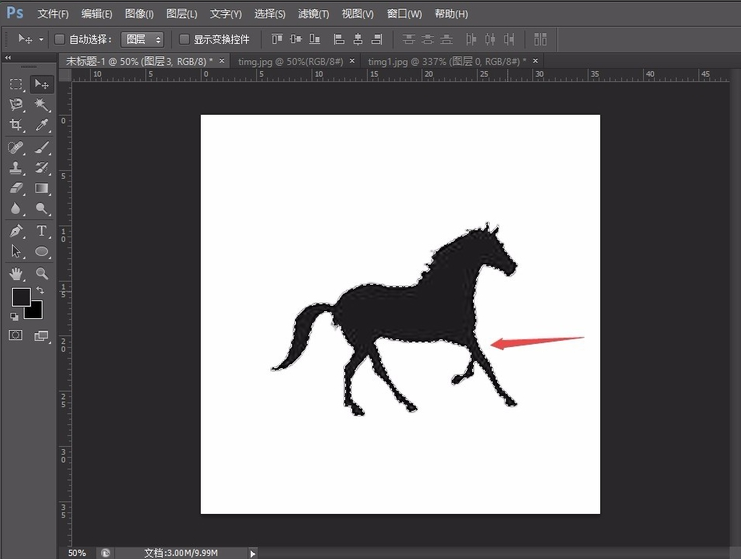Swap foreground and background colors

(x=40, y=291)
